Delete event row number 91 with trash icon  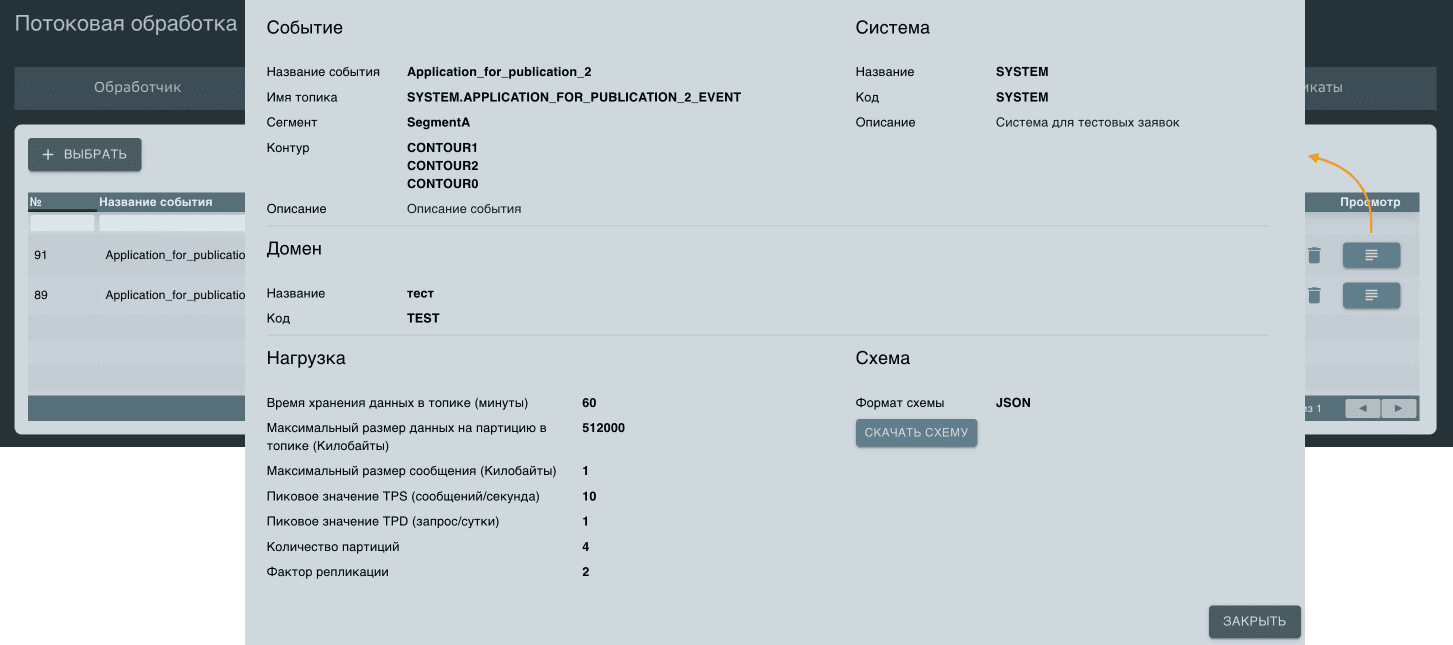[1314, 256]
